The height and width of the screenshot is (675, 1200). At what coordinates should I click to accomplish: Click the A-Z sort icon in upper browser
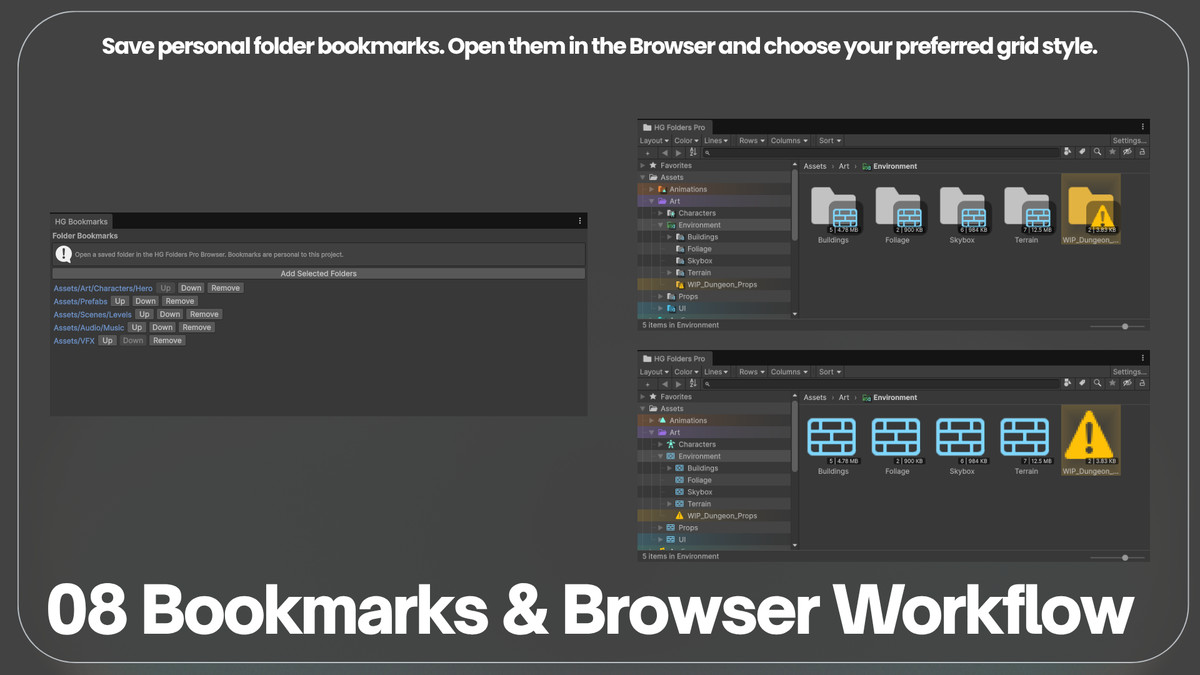693,153
